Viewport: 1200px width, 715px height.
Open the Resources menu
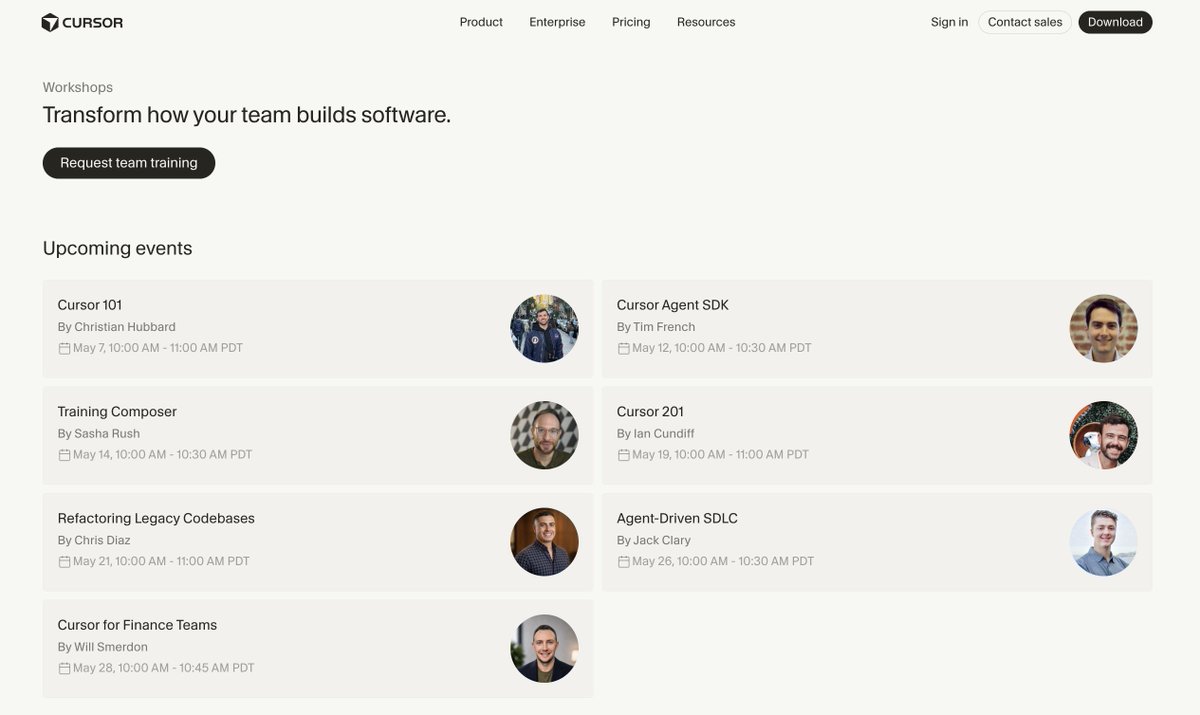coord(706,22)
